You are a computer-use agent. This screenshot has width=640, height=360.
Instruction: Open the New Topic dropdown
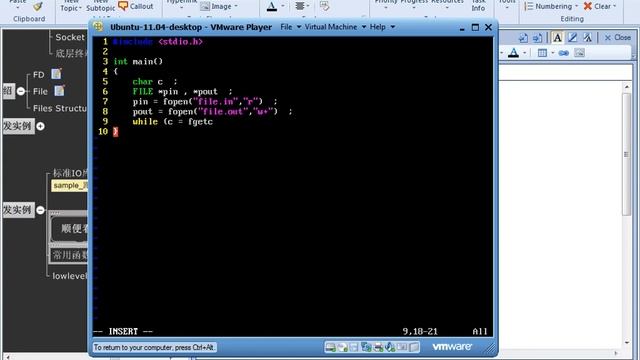coord(71,6)
